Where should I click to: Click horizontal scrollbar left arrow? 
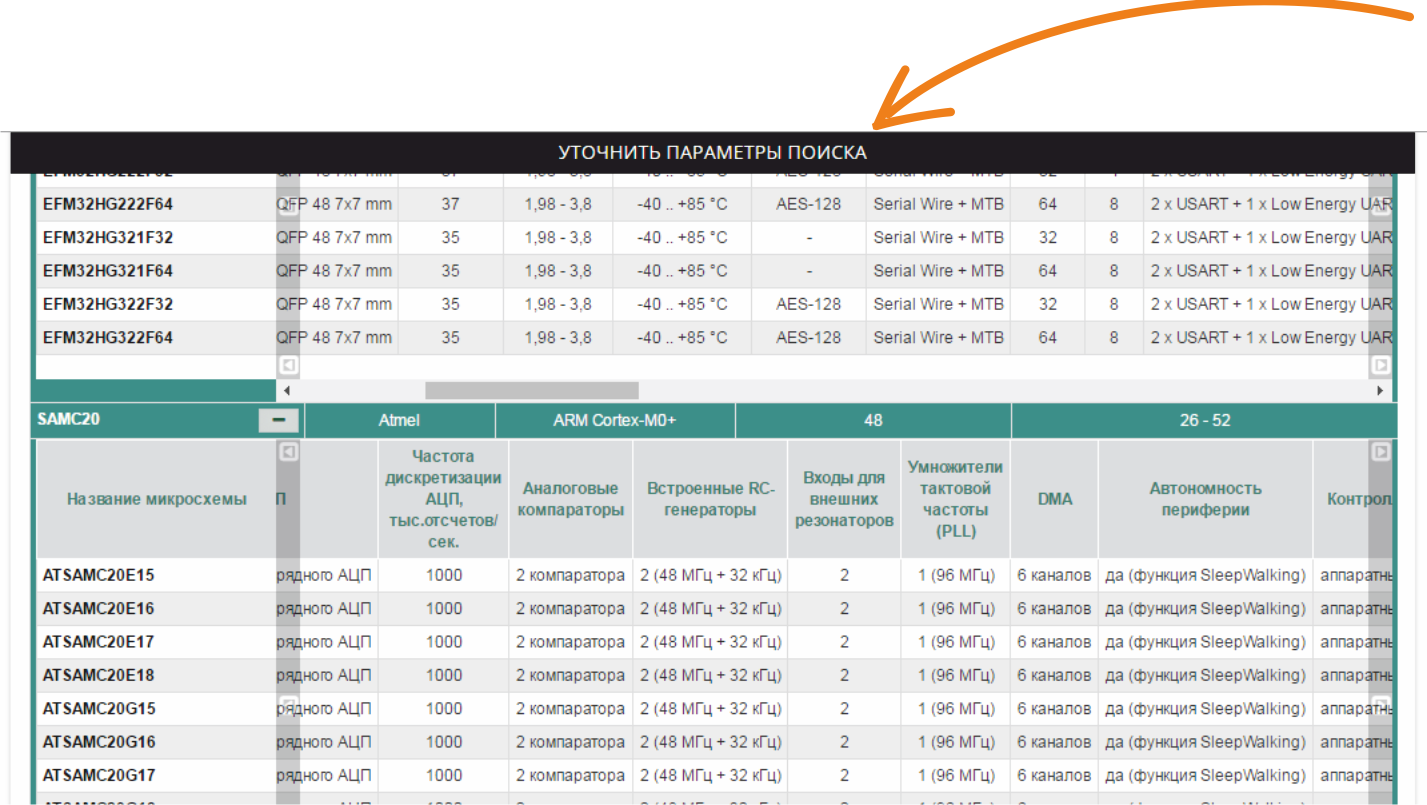click(286, 390)
